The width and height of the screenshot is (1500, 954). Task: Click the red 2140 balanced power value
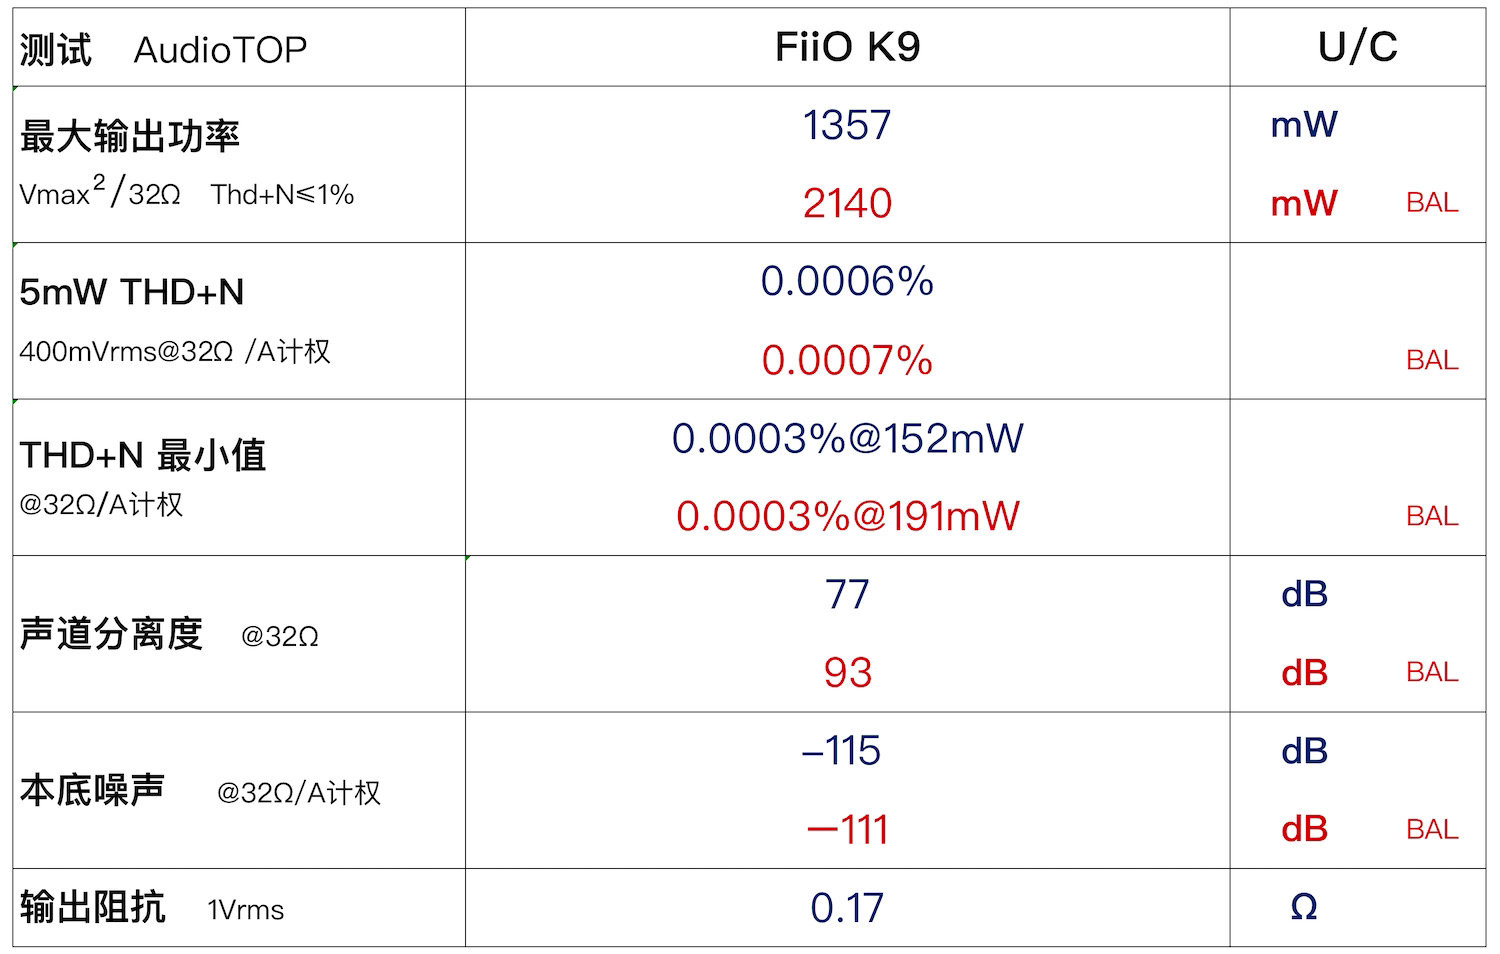pyautogui.click(x=847, y=204)
